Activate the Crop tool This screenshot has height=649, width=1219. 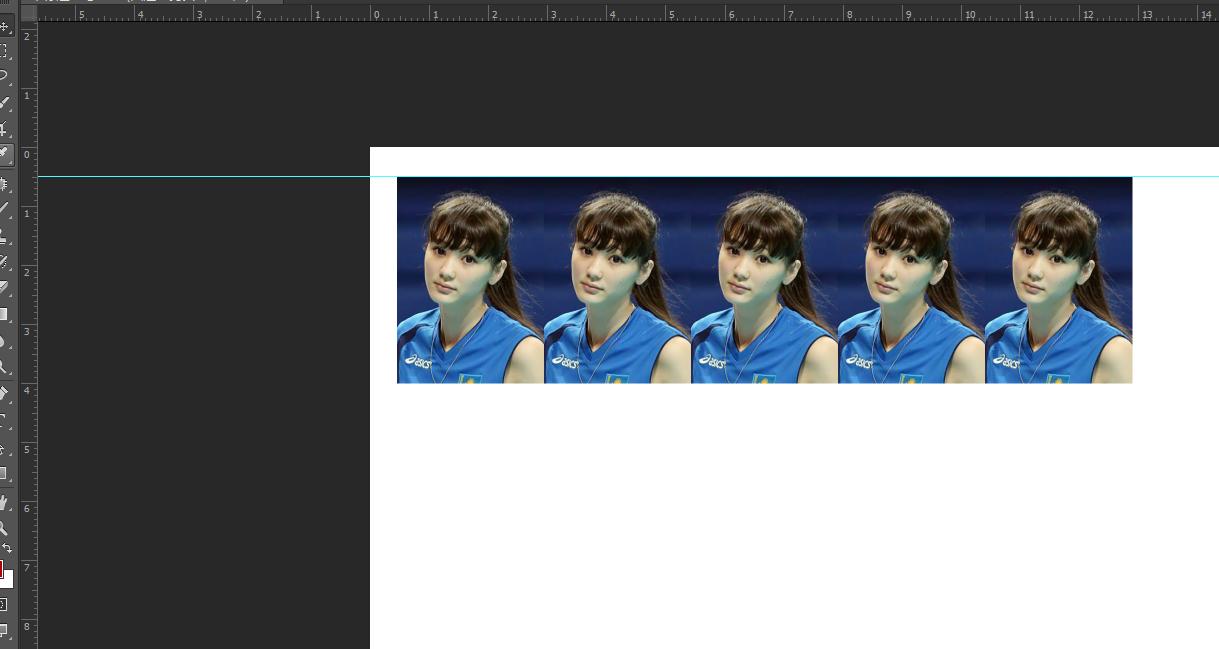5,129
